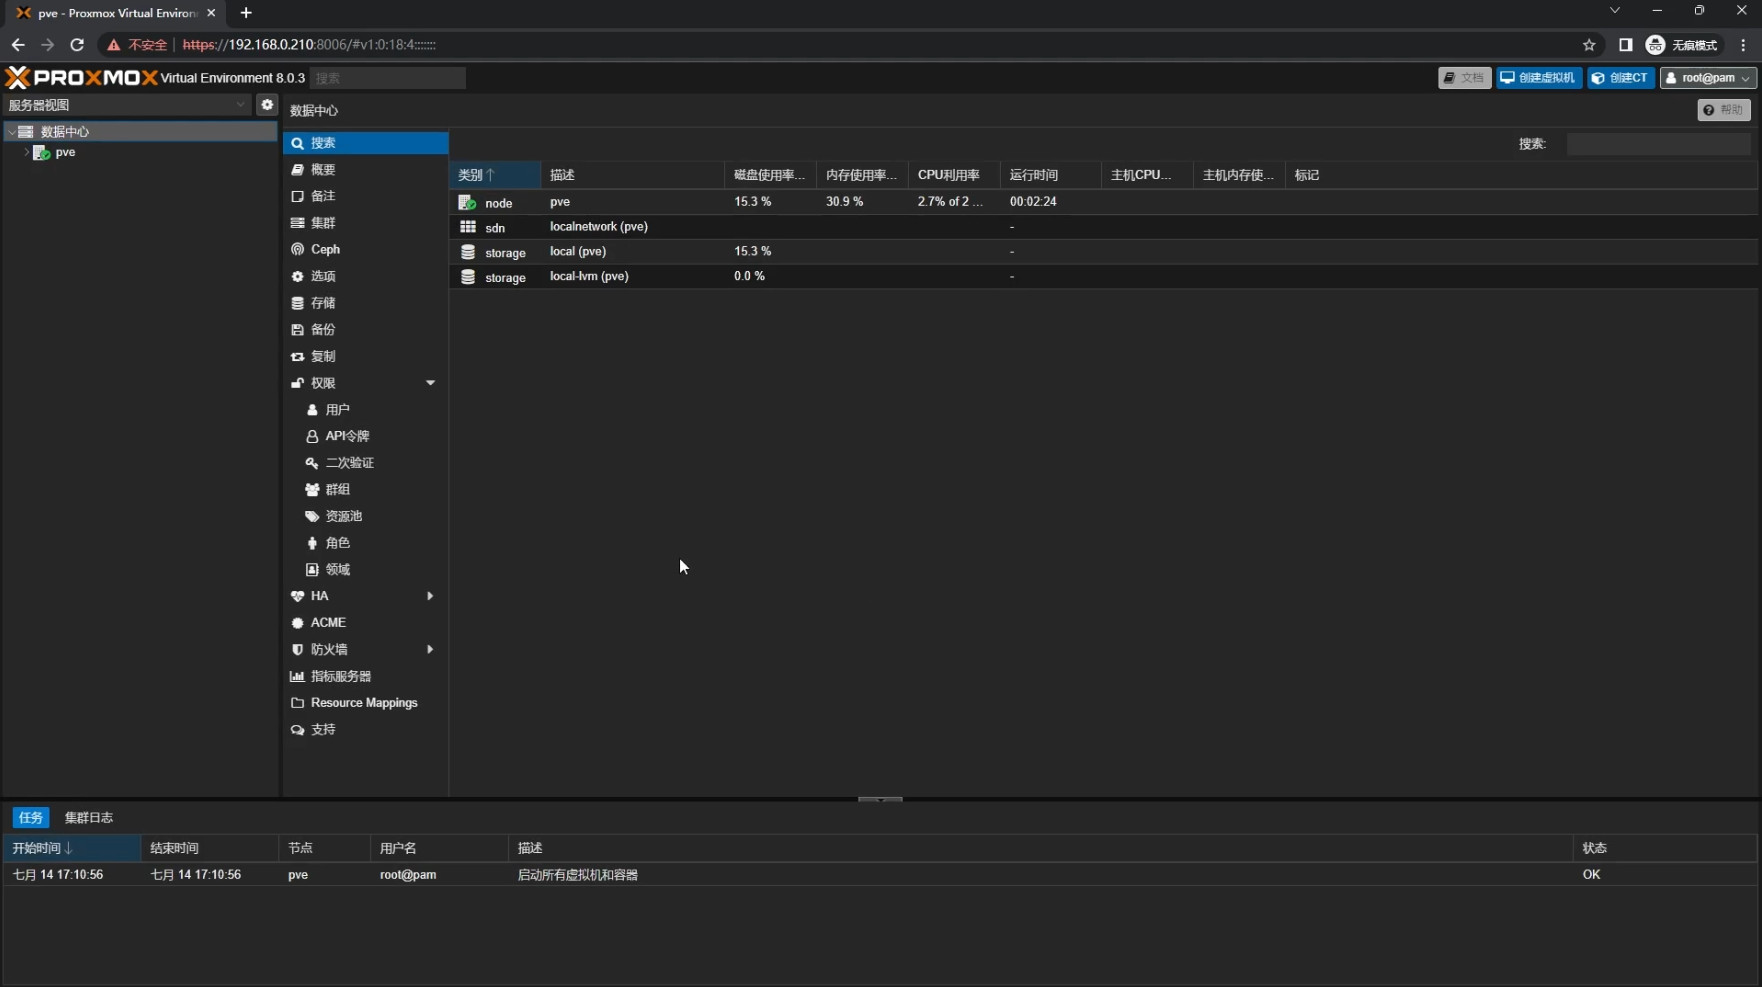The image size is (1762, 987).
Task: Open the root@pam user dropdown
Action: pos(1708,78)
